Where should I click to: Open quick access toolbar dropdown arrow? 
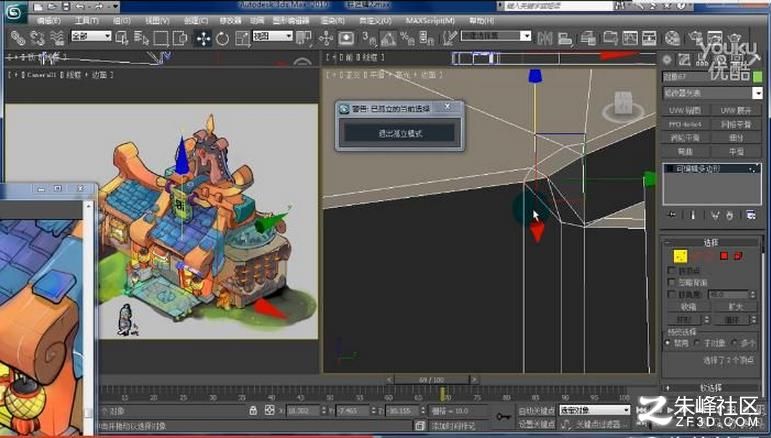coord(116,7)
